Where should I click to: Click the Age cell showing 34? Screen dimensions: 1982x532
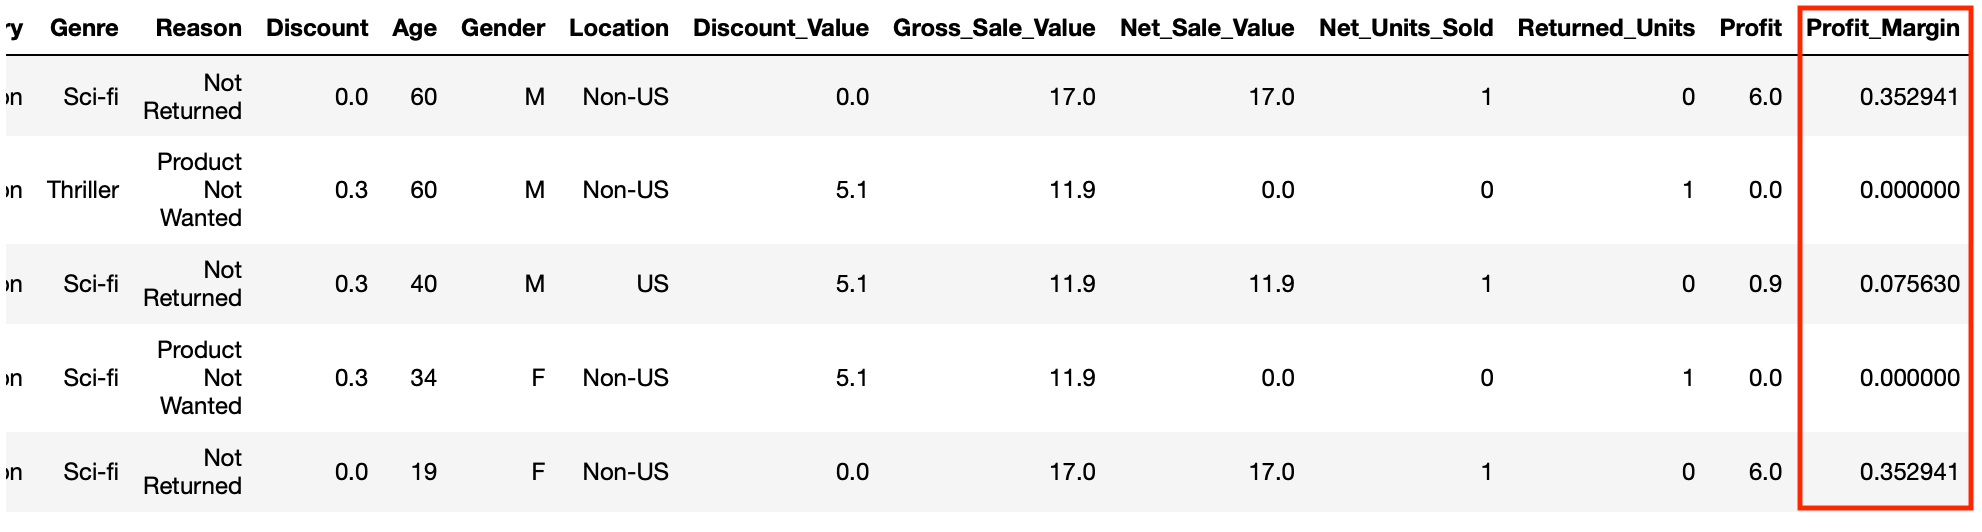423,378
